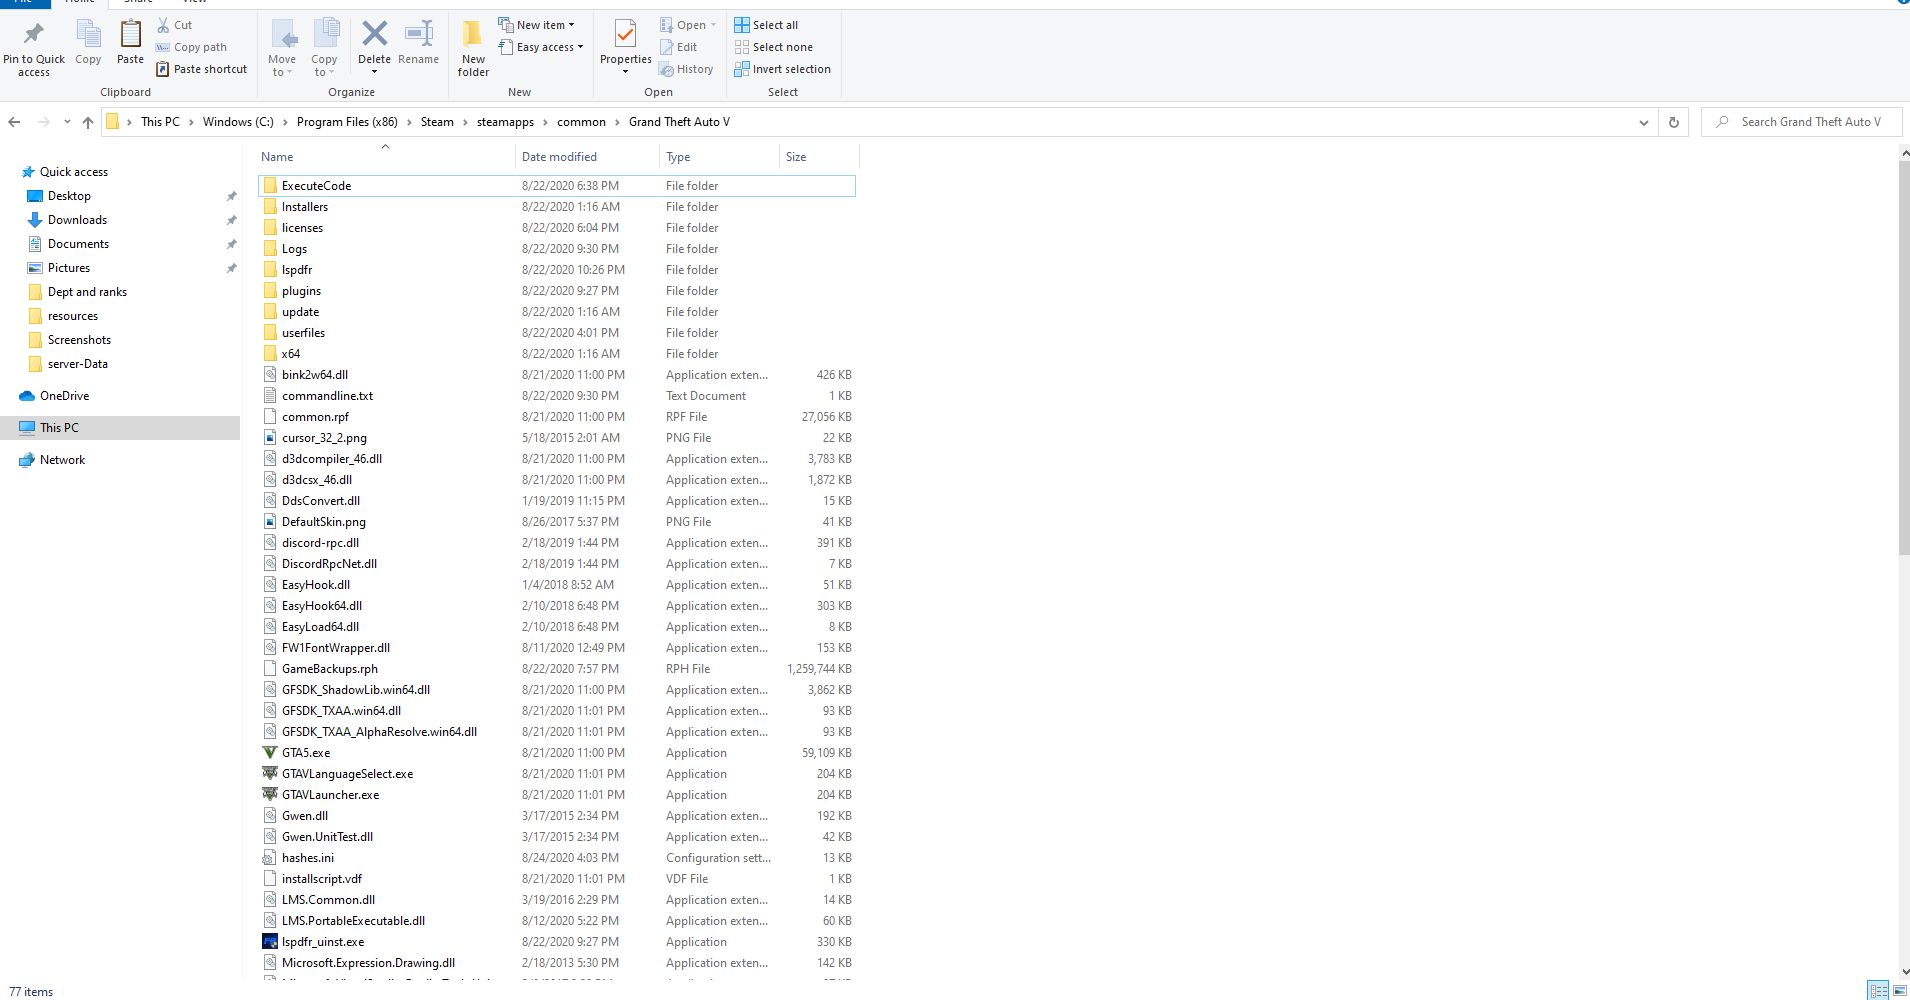Open address bar history dropdown
The width and height of the screenshot is (1910, 1000).
tap(1643, 122)
